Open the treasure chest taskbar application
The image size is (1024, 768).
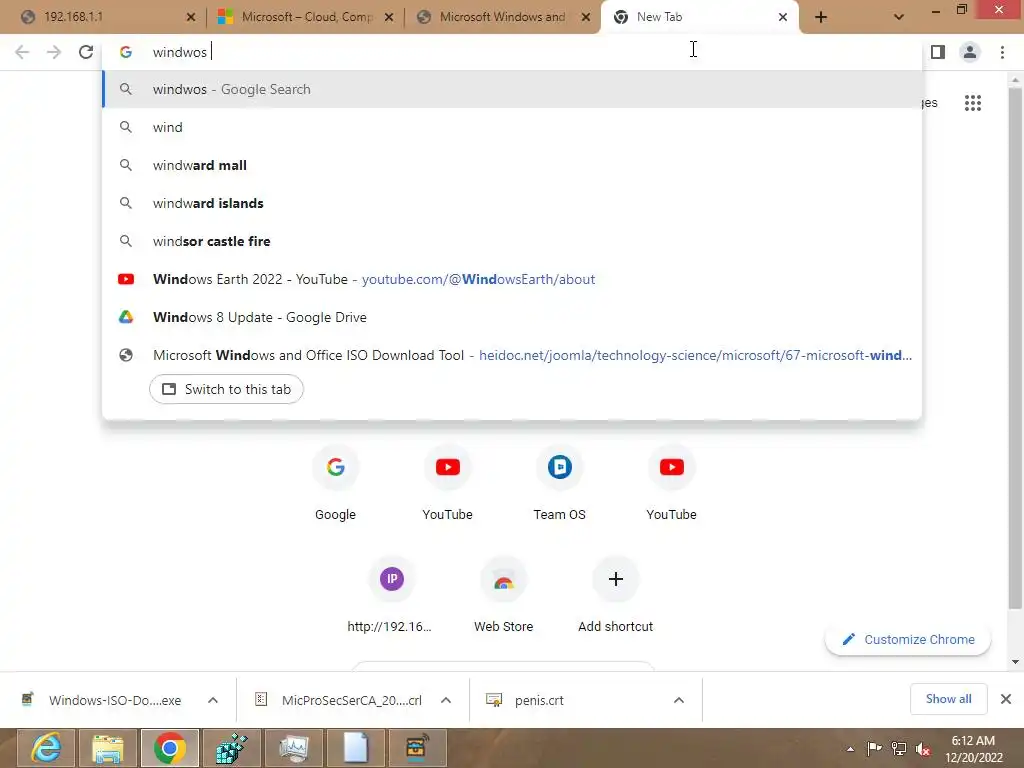tap(417, 748)
